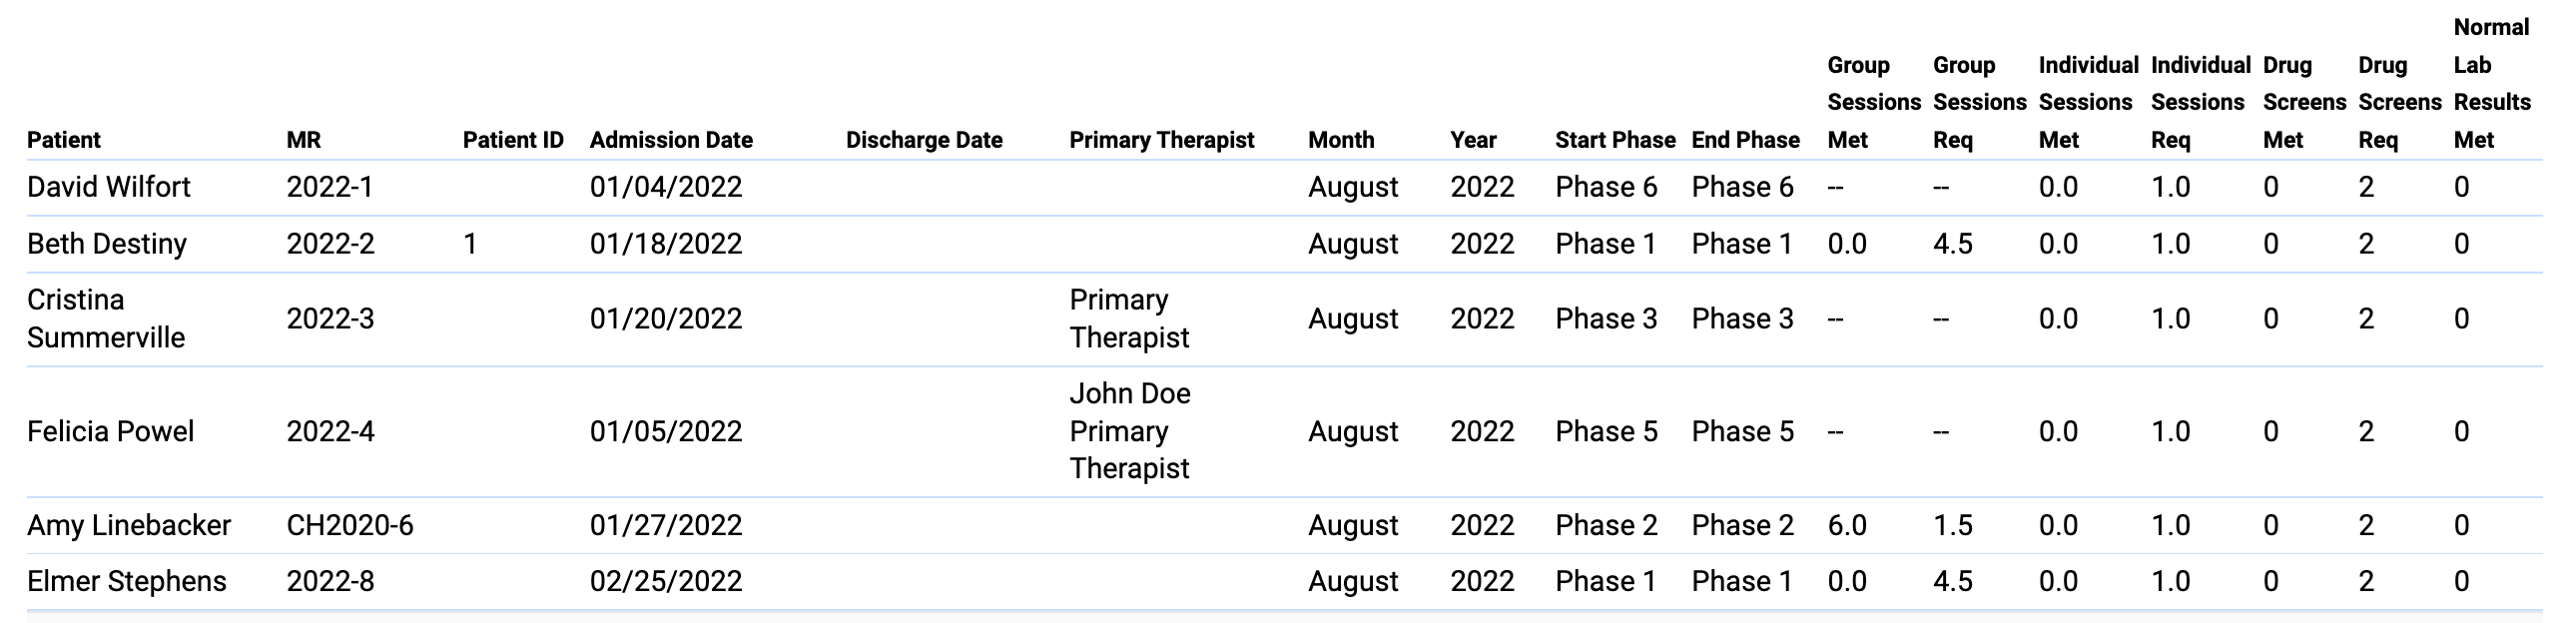Screen dimensions: 2576x623
Task: Select the Month column header
Action: 1341,140
